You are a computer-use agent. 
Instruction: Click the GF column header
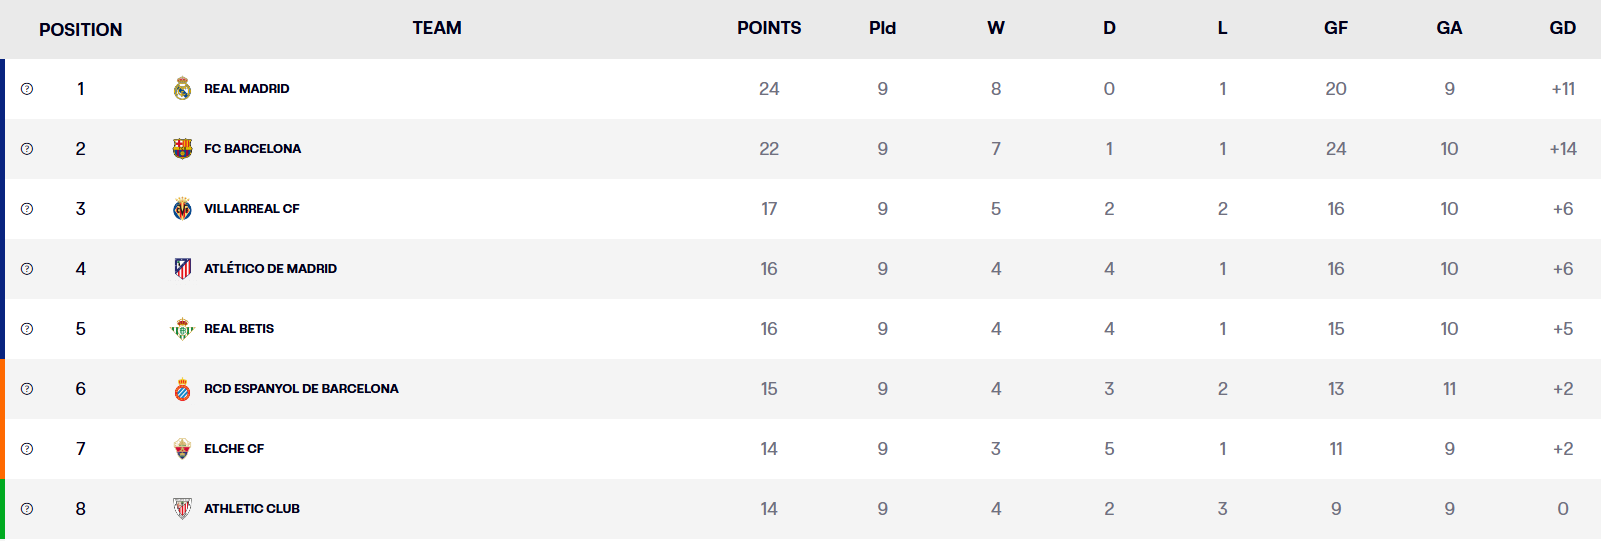point(1335,28)
